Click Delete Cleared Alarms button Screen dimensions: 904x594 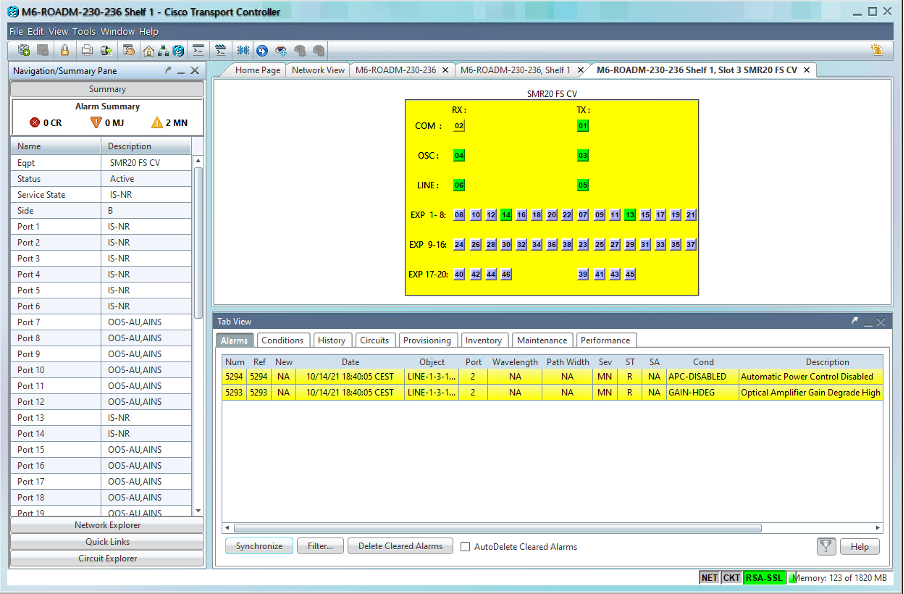point(400,546)
